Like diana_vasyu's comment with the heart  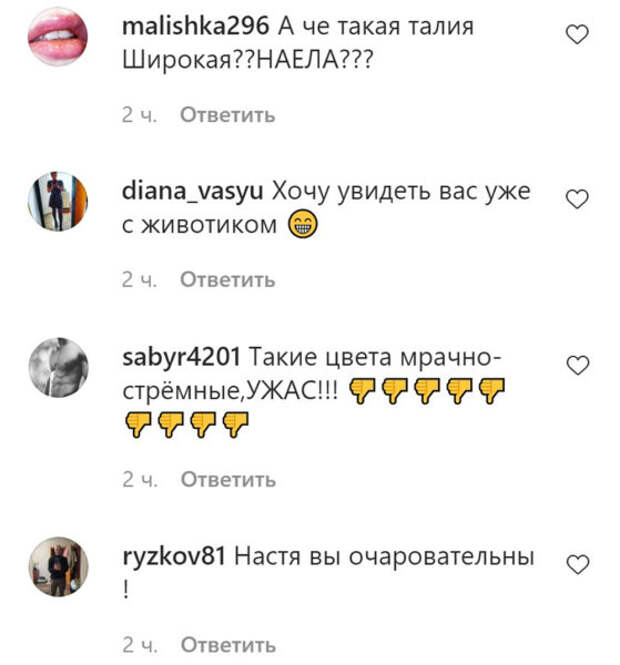577,199
